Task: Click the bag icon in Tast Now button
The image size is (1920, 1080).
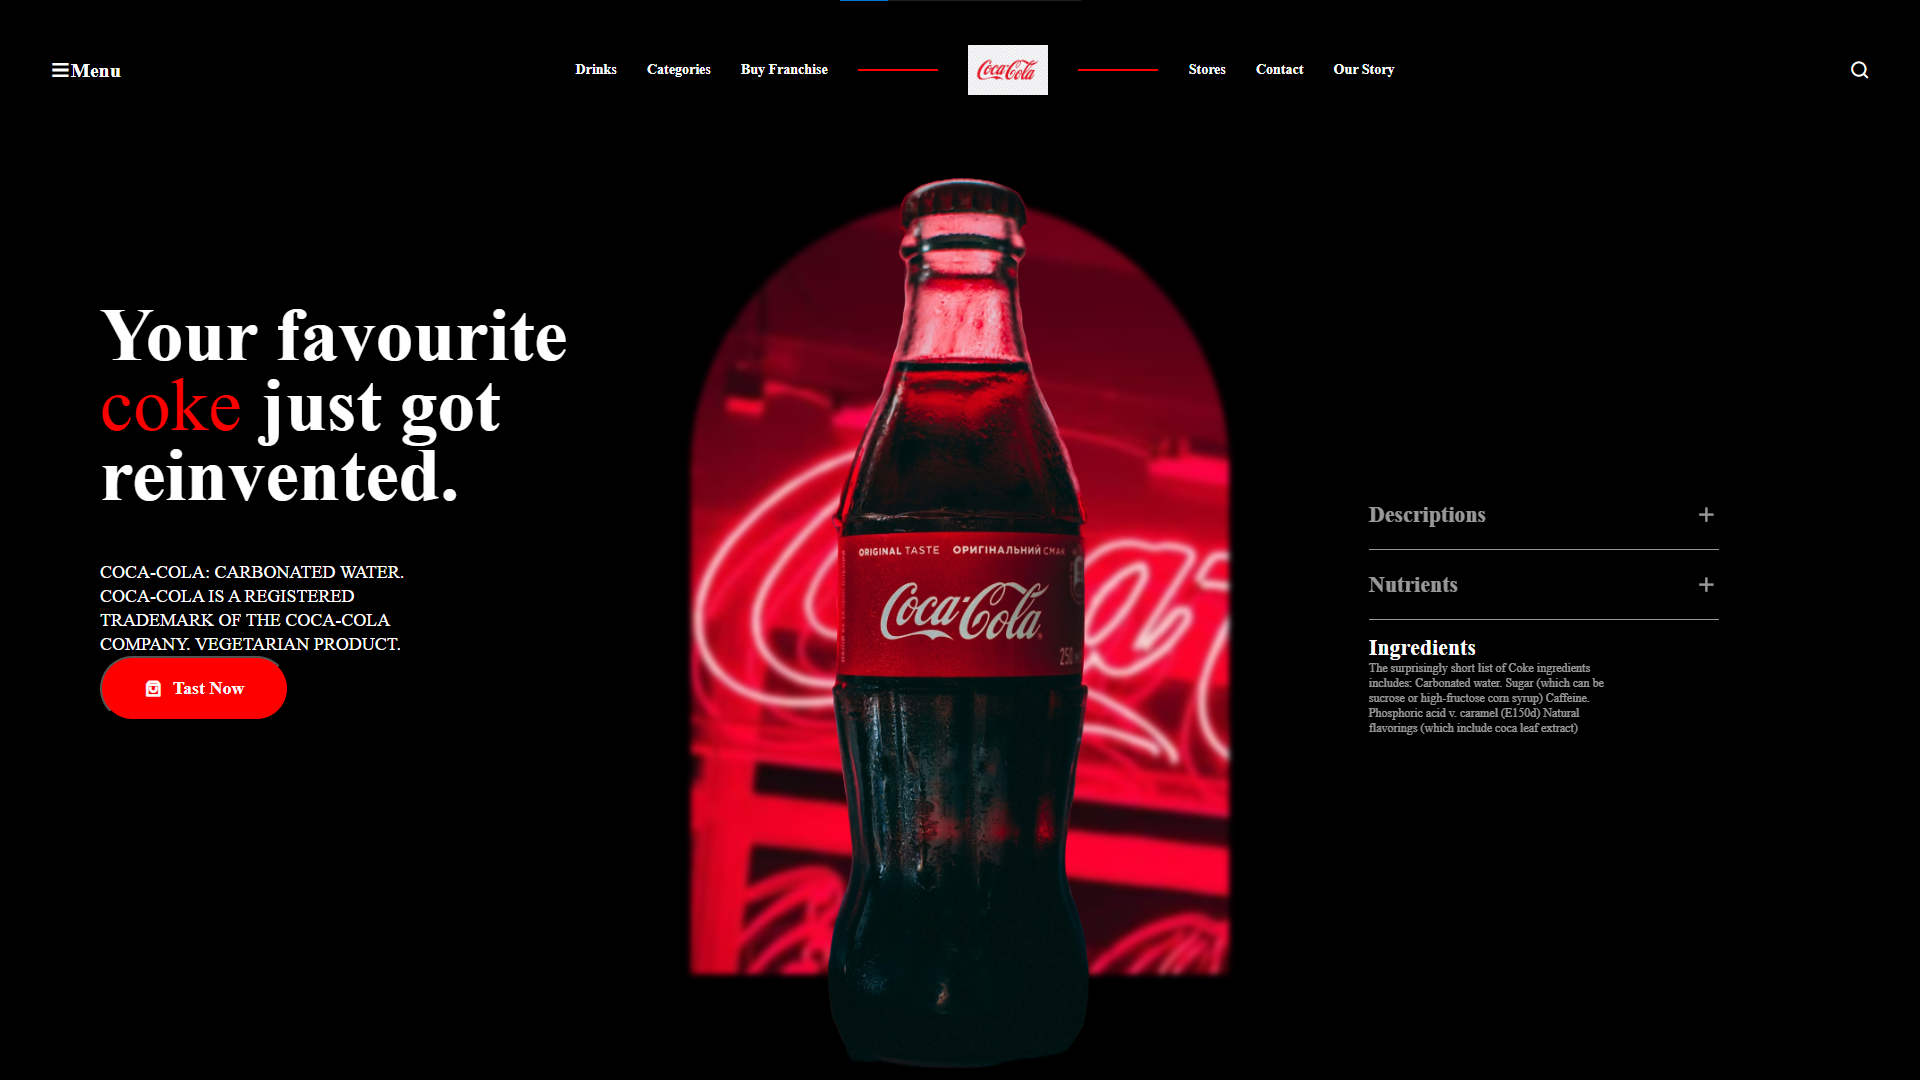Action: 153,689
